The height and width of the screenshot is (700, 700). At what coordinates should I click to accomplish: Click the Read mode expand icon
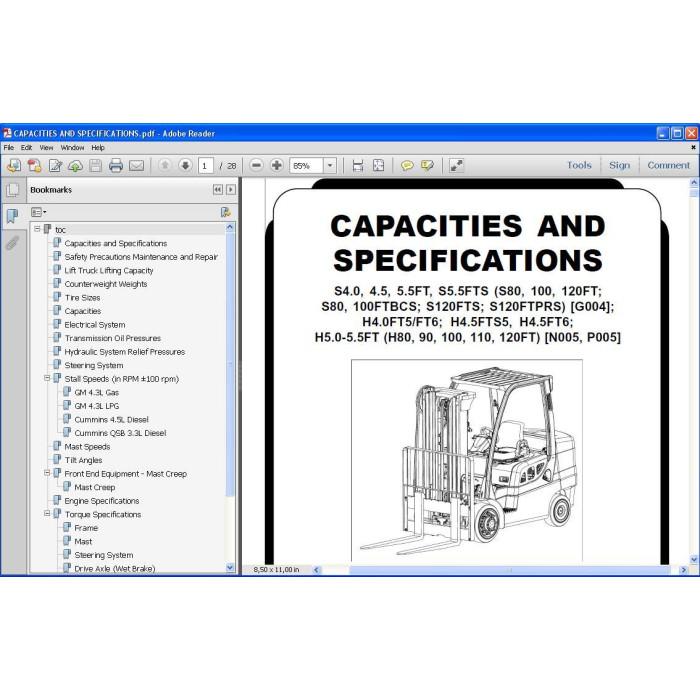[456, 166]
